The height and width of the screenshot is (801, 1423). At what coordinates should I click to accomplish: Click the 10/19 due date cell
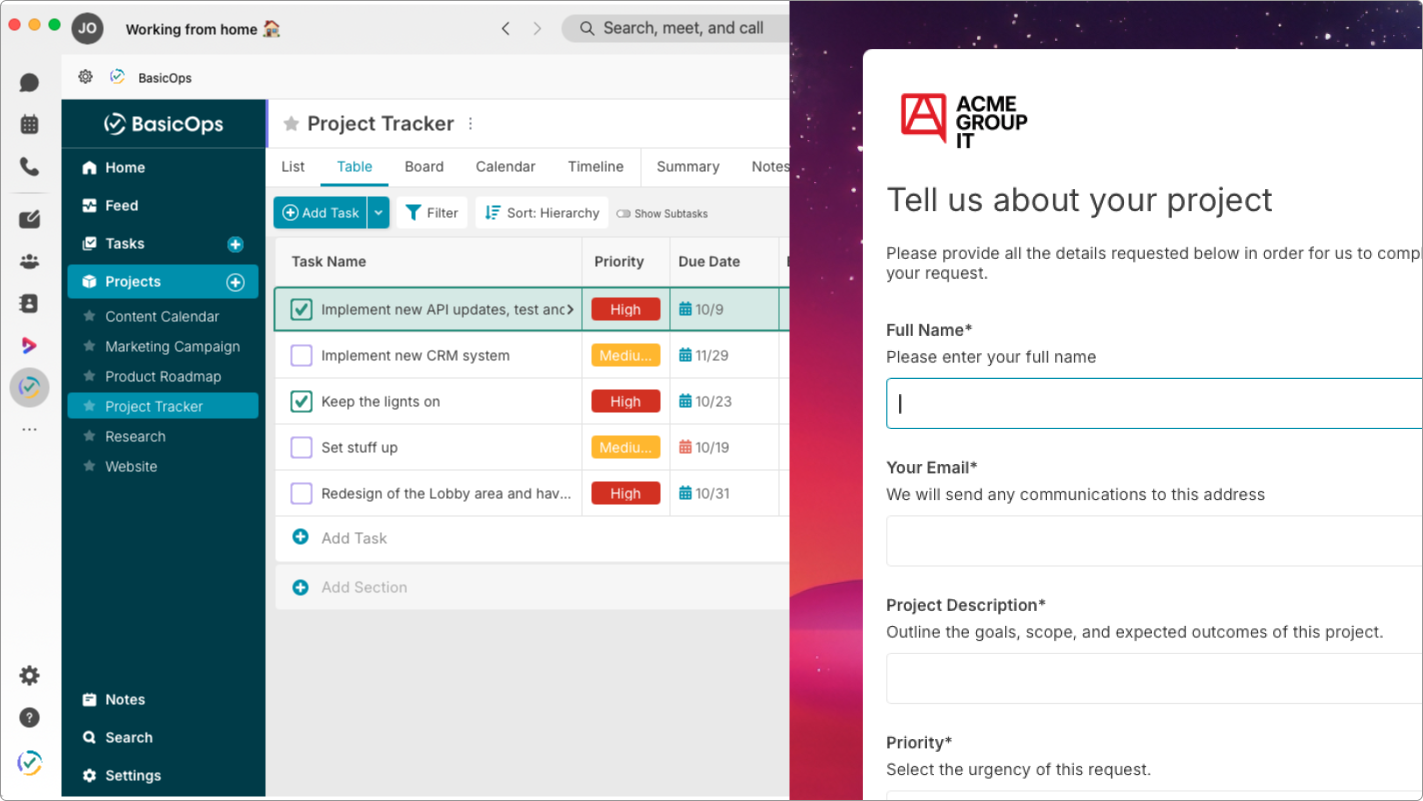coord(723,447)
